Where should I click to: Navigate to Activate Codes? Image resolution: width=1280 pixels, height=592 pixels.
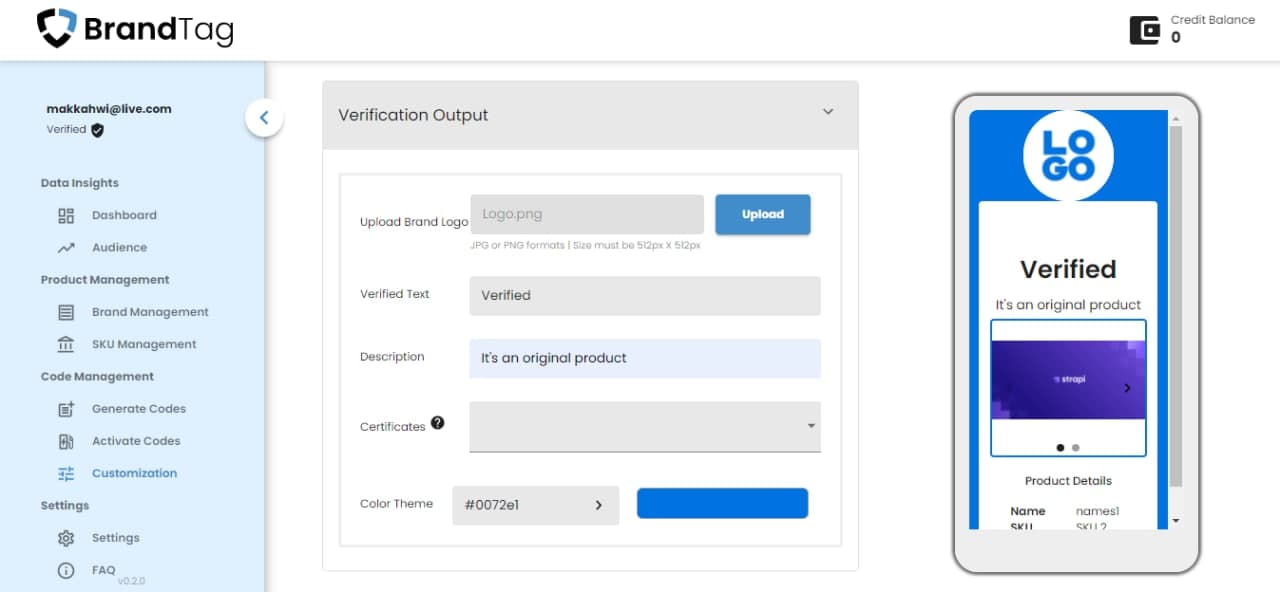pos(136,441)
